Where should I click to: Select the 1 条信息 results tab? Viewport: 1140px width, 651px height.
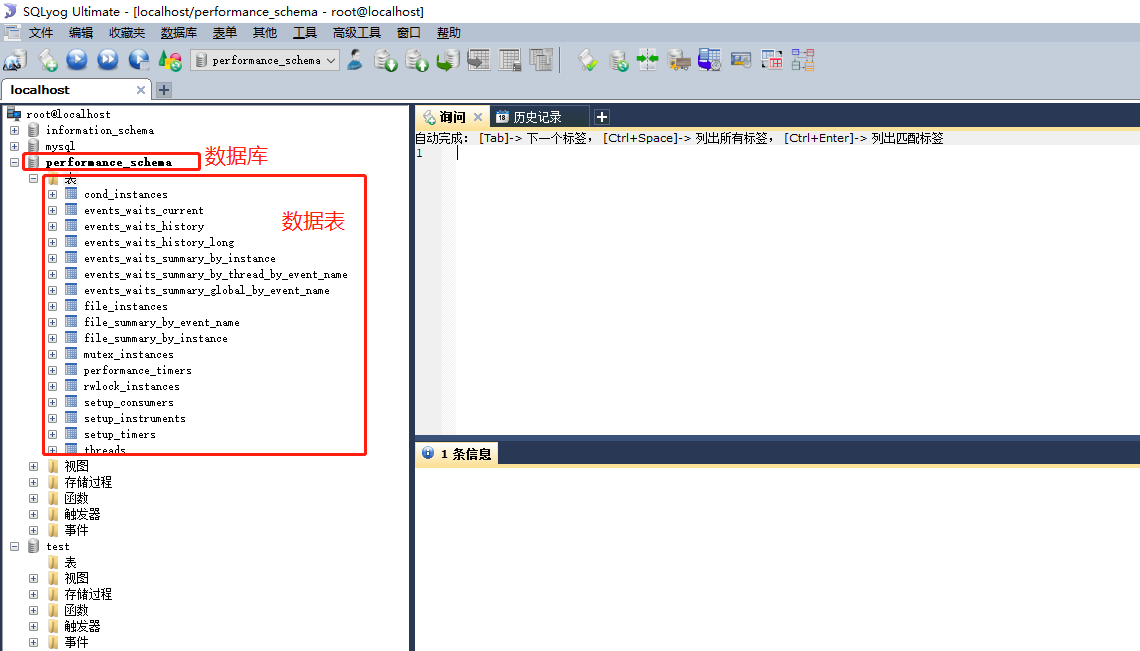click(x=457, y=454)
